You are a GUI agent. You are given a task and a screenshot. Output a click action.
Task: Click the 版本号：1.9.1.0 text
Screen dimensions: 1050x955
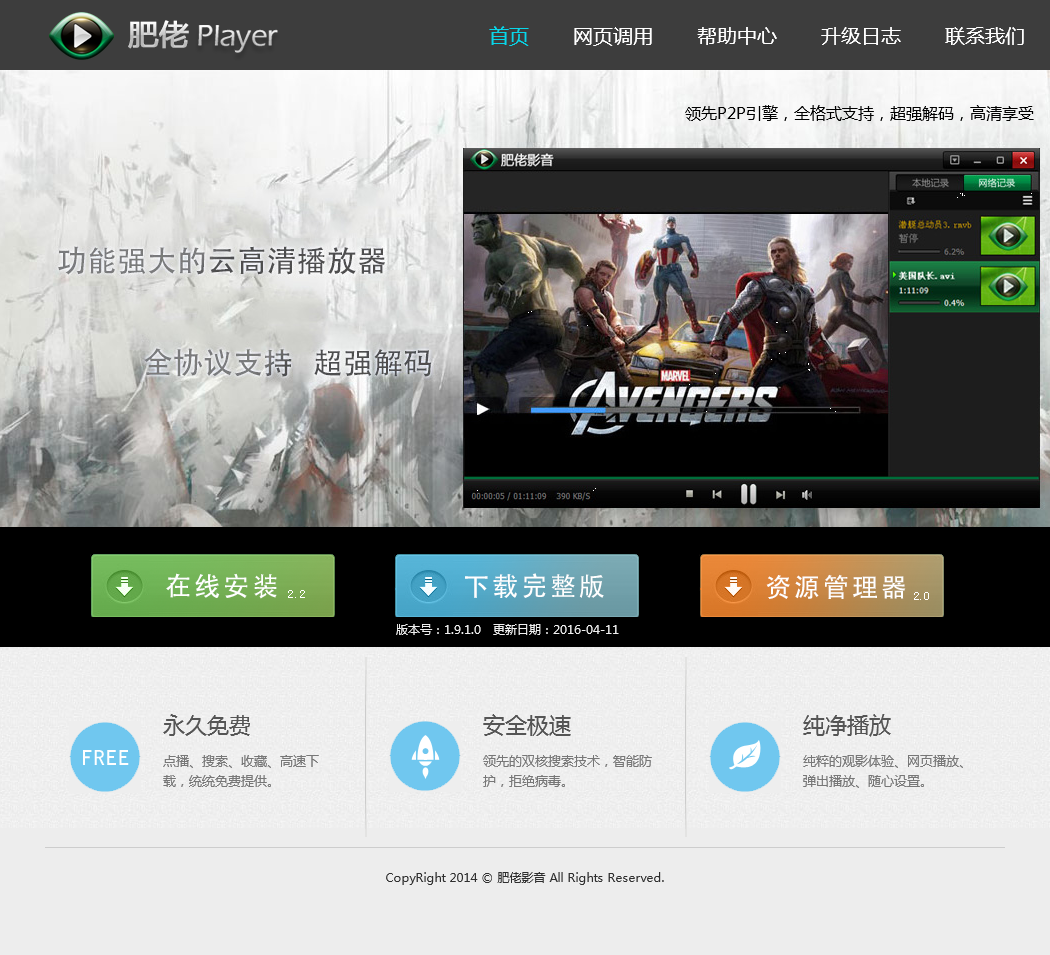[x=438, y=630]
